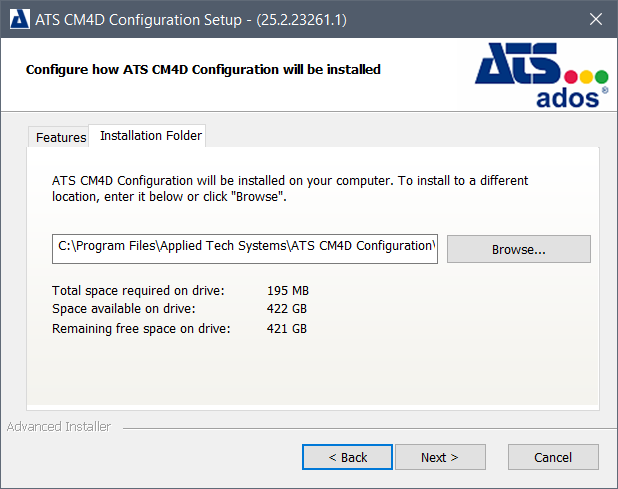
Task: Click the window title text in title bar
Action: 192,19
